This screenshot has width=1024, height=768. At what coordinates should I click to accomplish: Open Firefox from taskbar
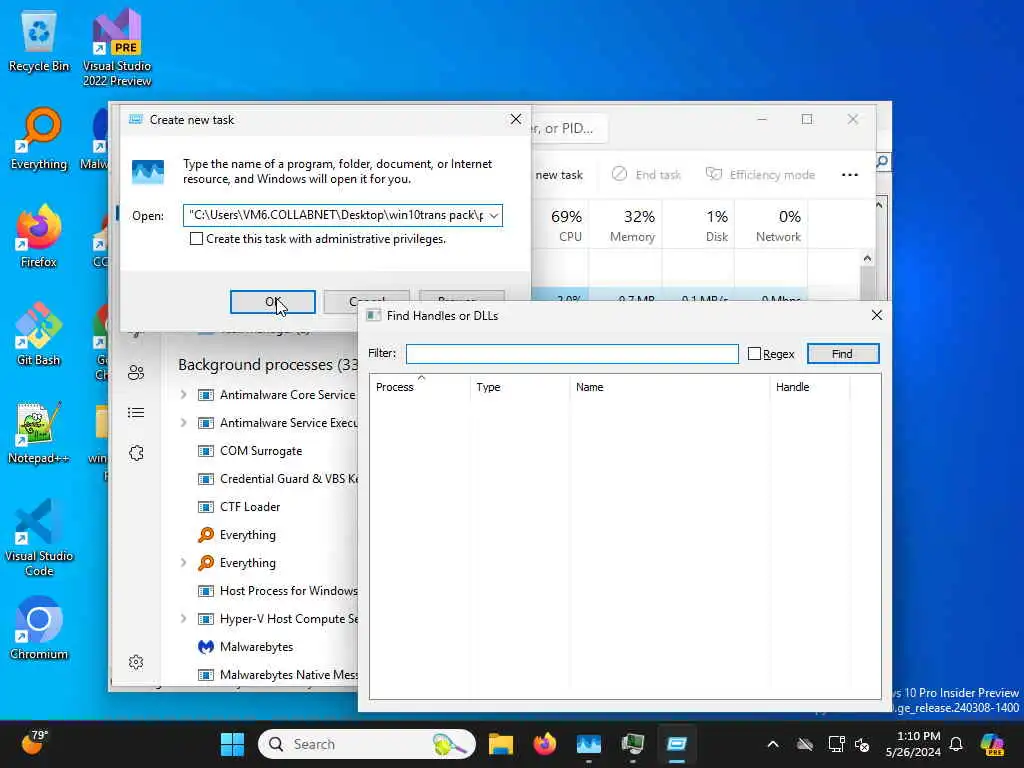pyautogui.click(x=544, y=744)
